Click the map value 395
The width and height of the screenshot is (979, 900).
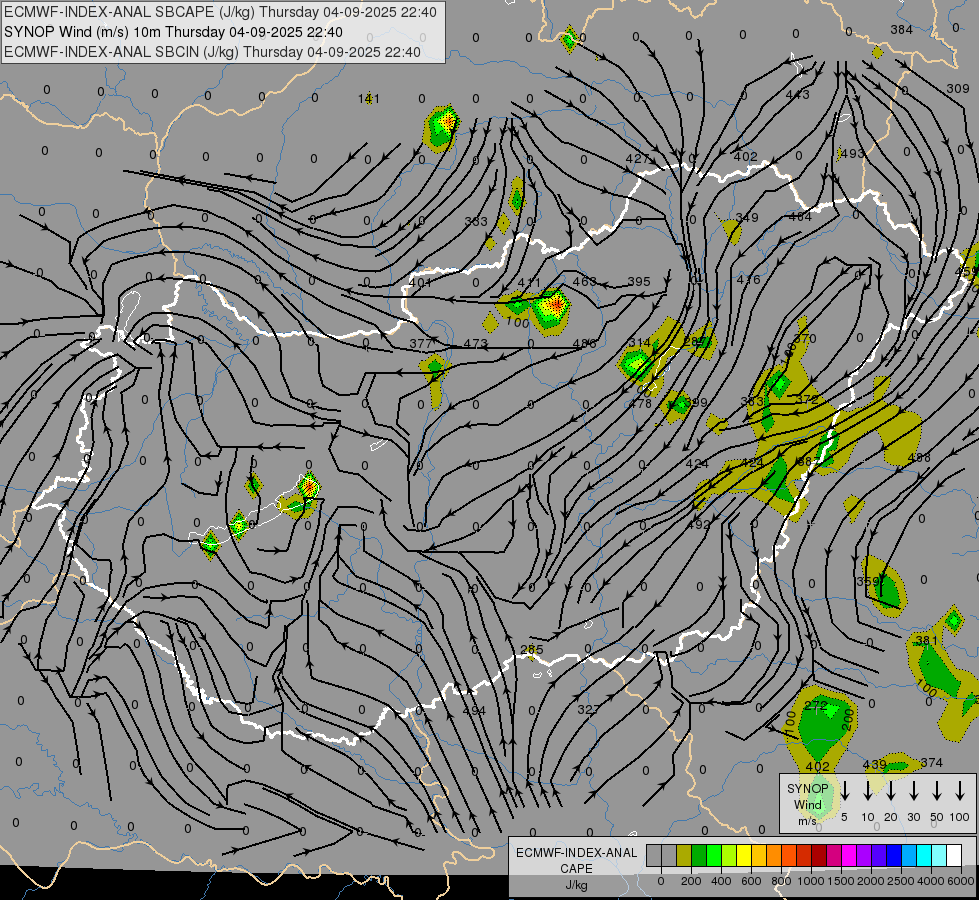639,282
